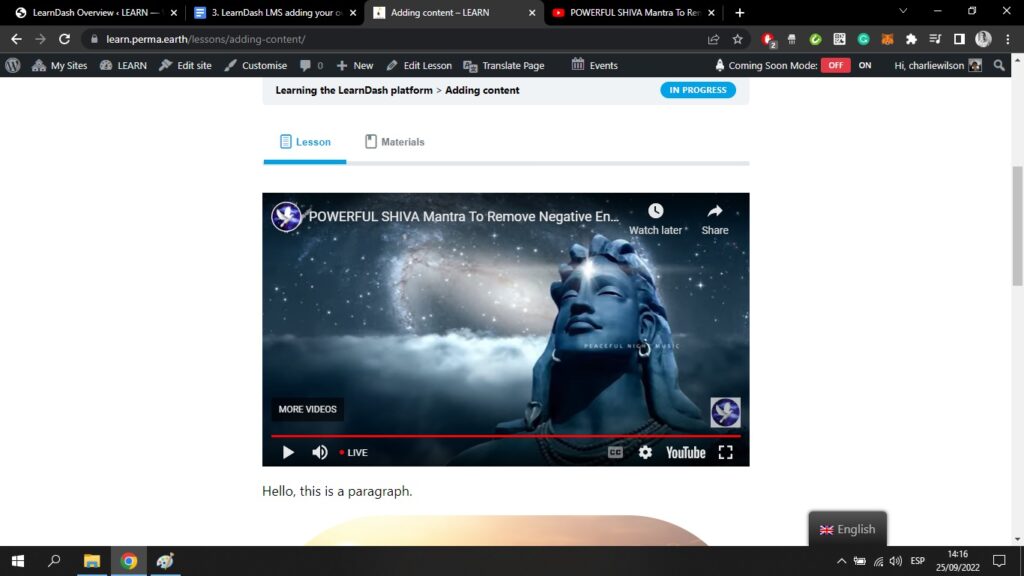Open the My Sites menu
The height and width of the screenshot is (576, 1024).
(x=60, y=65)
